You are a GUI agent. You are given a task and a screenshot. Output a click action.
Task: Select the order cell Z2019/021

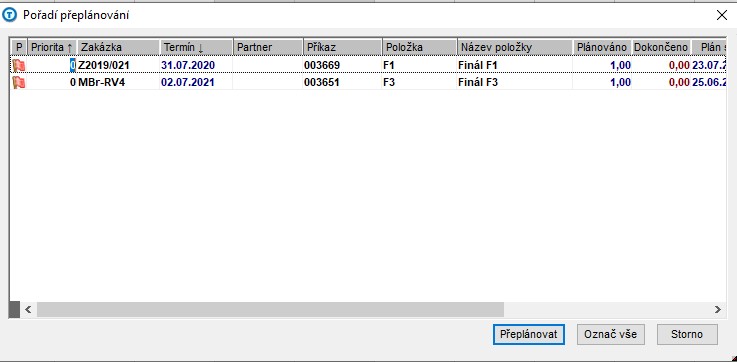tap(103, 65)
